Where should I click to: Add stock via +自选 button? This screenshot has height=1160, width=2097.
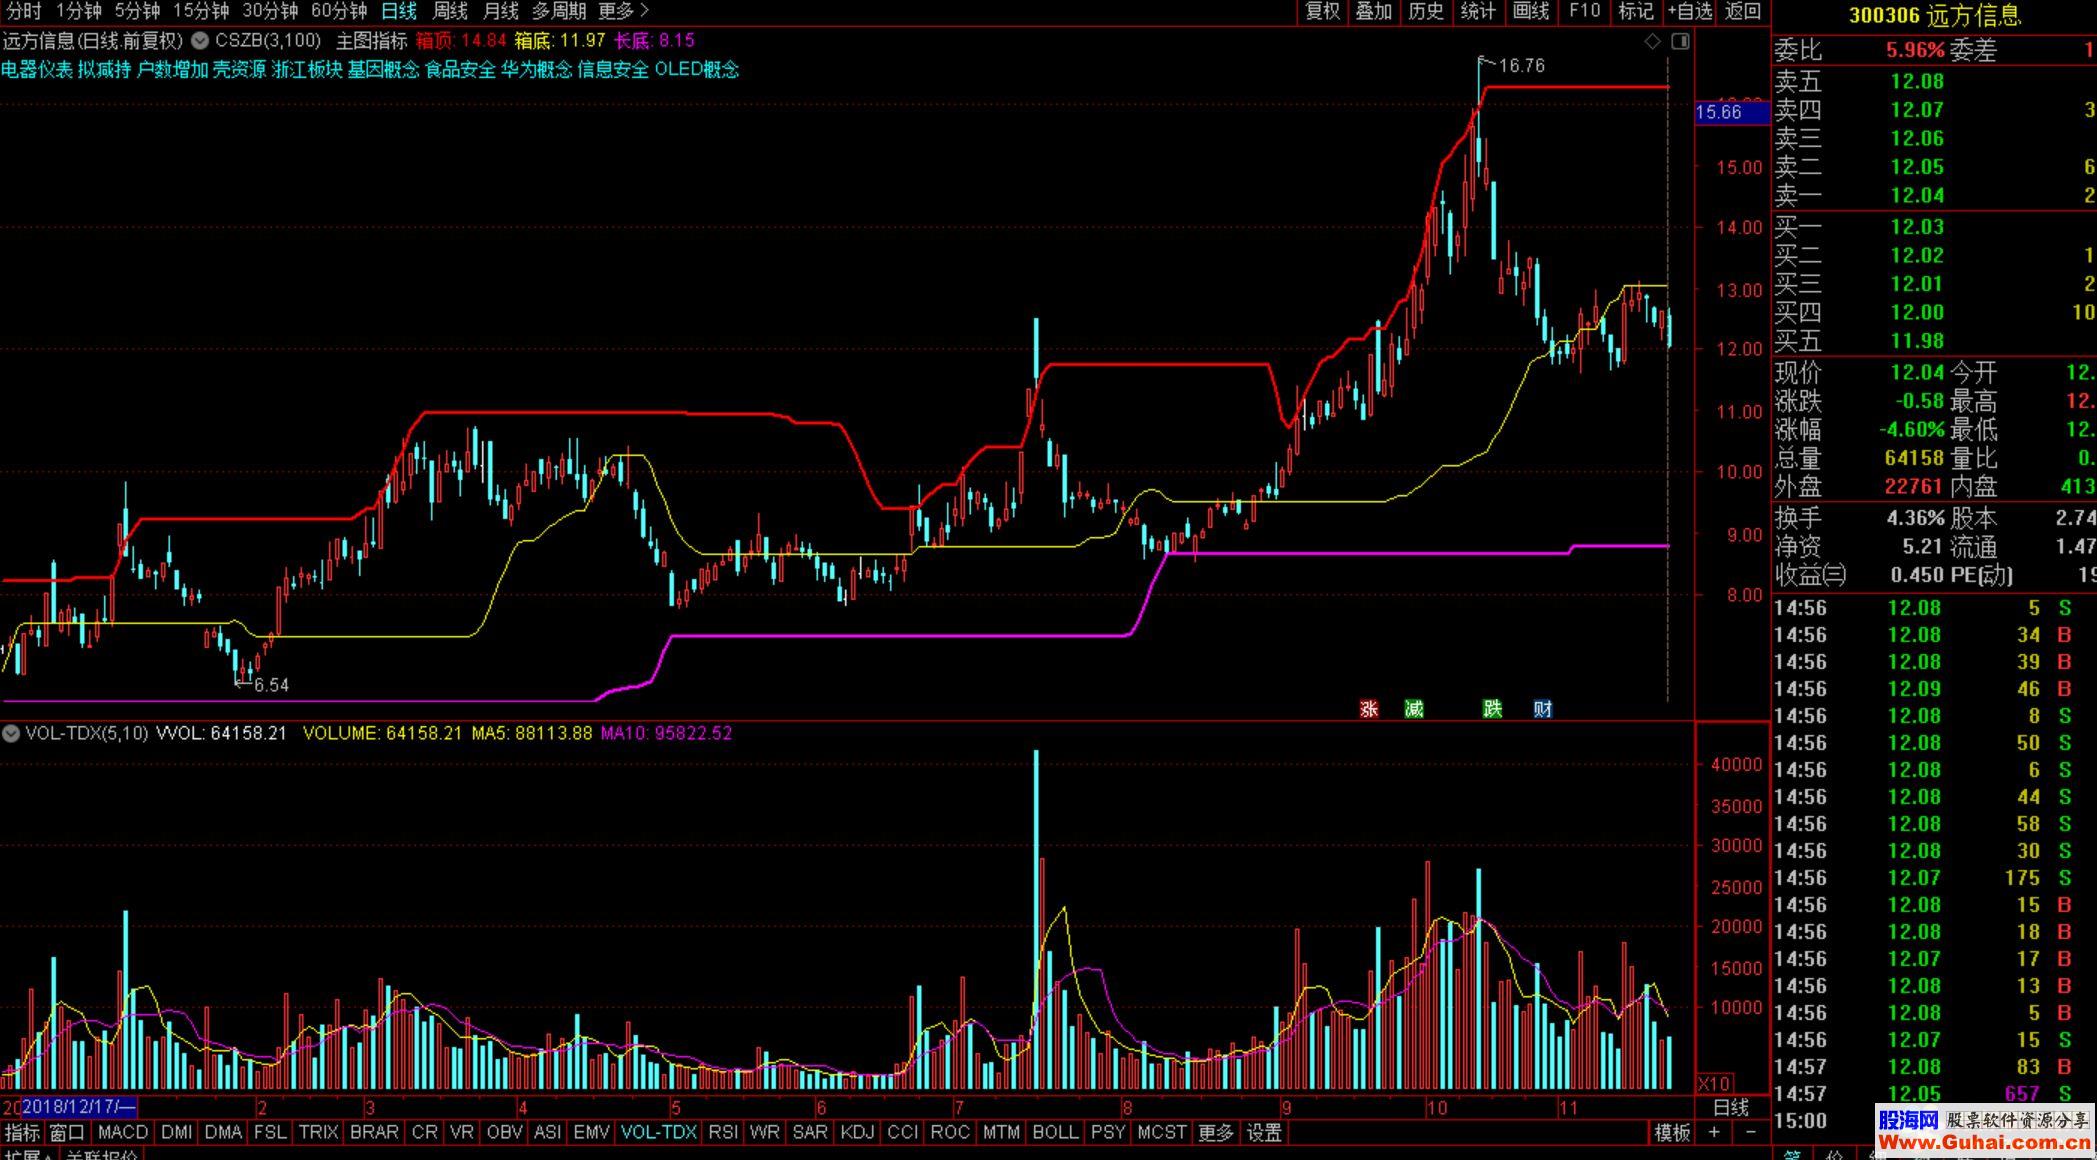point(1690,11)
